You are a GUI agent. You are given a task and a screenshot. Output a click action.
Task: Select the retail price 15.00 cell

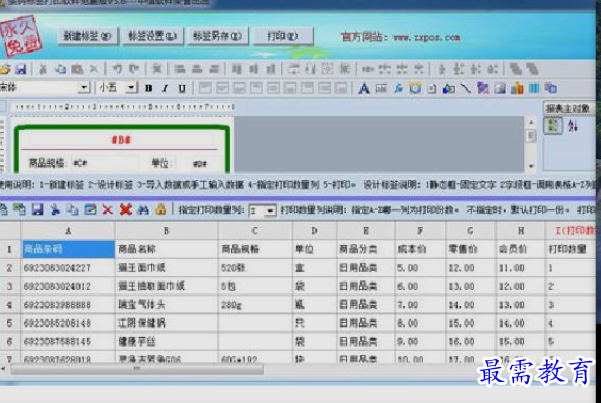(470, 323)
